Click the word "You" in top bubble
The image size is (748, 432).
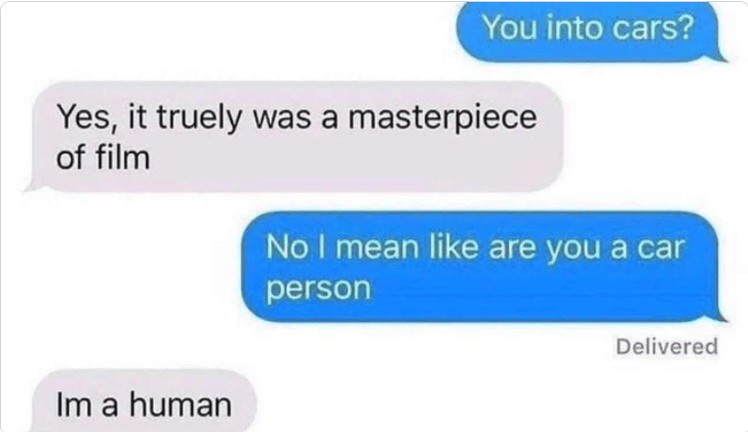[x=510, y=28]
